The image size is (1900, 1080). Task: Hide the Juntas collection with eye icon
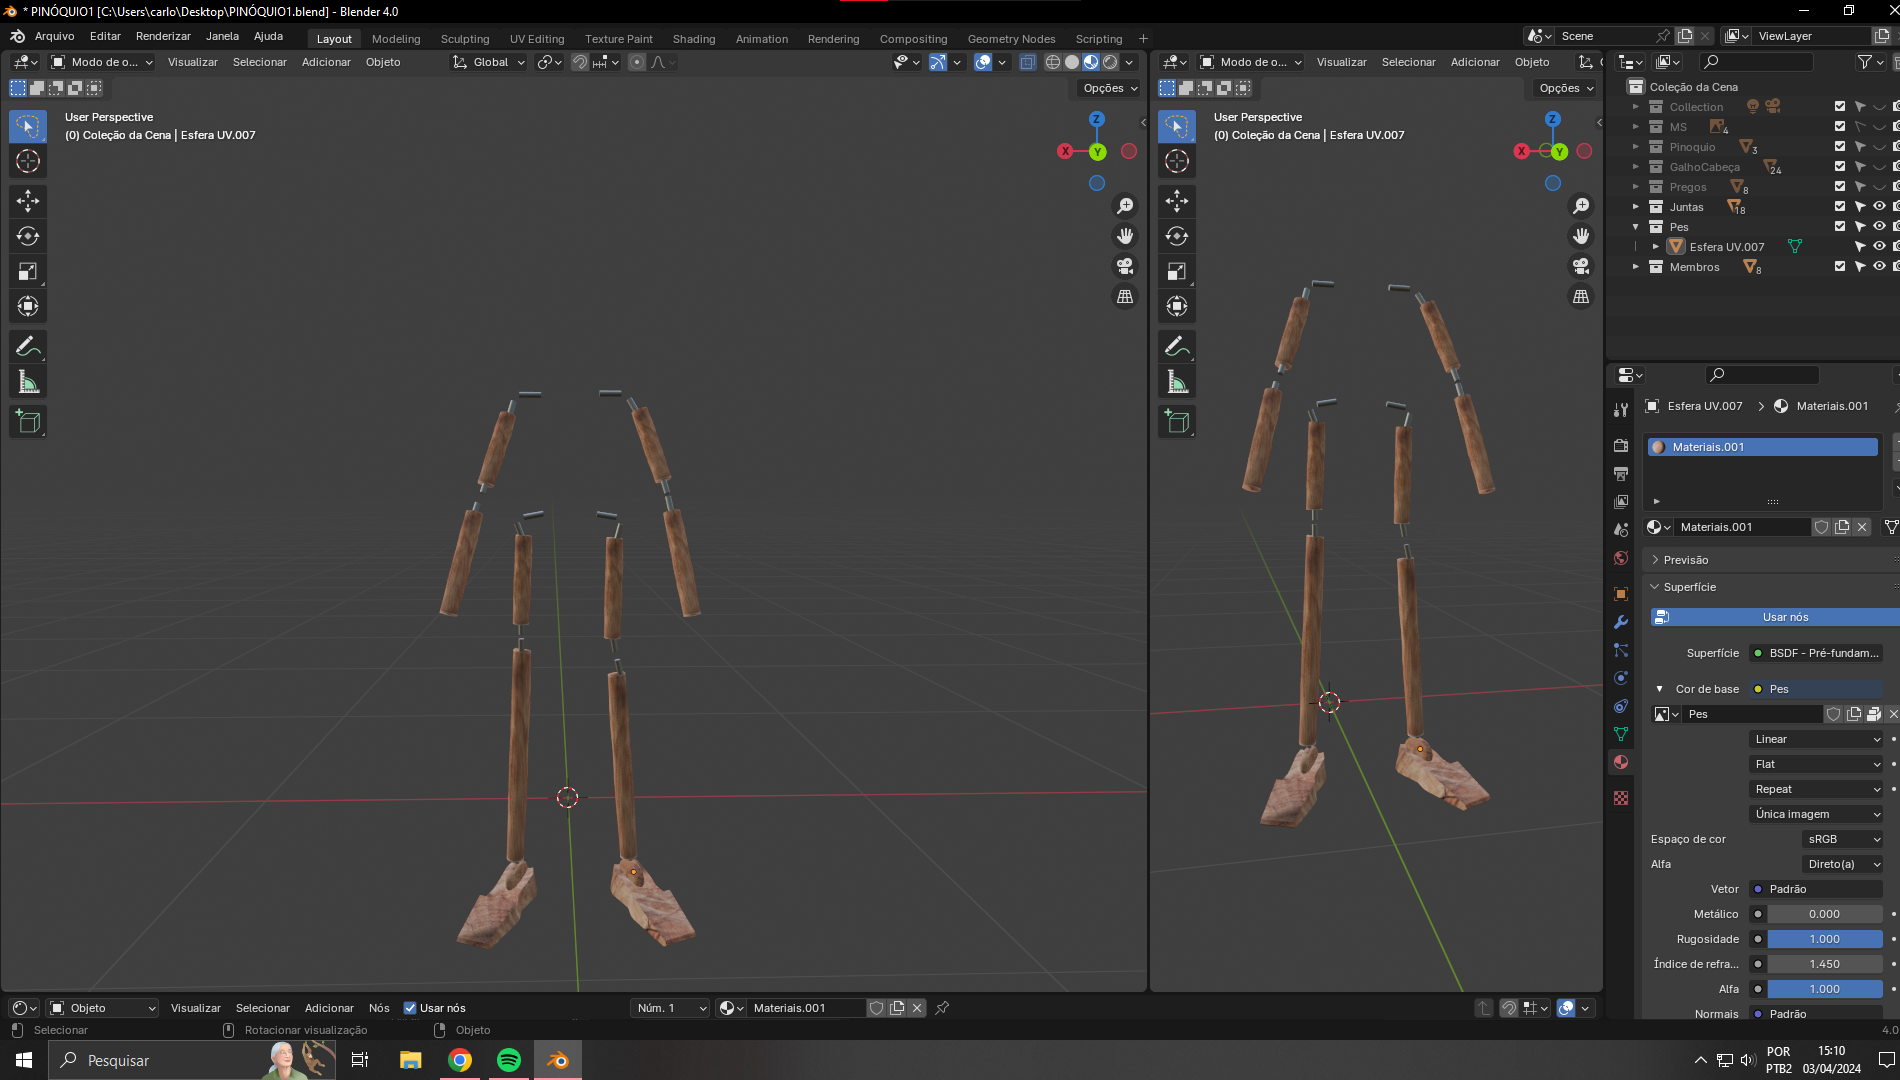click(x=1879, y=206)
